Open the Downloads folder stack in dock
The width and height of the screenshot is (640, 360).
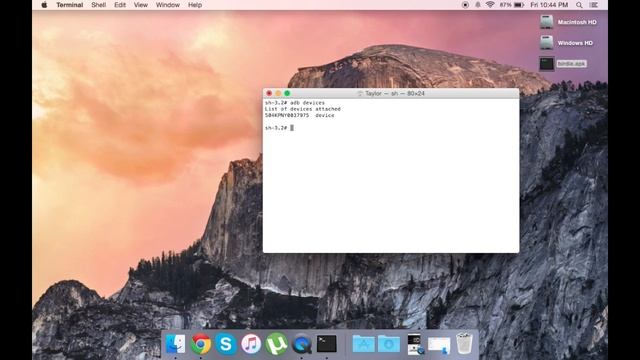tap(389, 344)
